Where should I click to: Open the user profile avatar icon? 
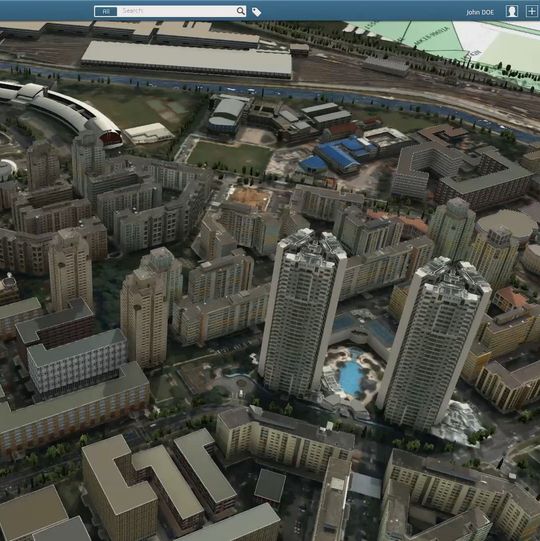(512, 11)
